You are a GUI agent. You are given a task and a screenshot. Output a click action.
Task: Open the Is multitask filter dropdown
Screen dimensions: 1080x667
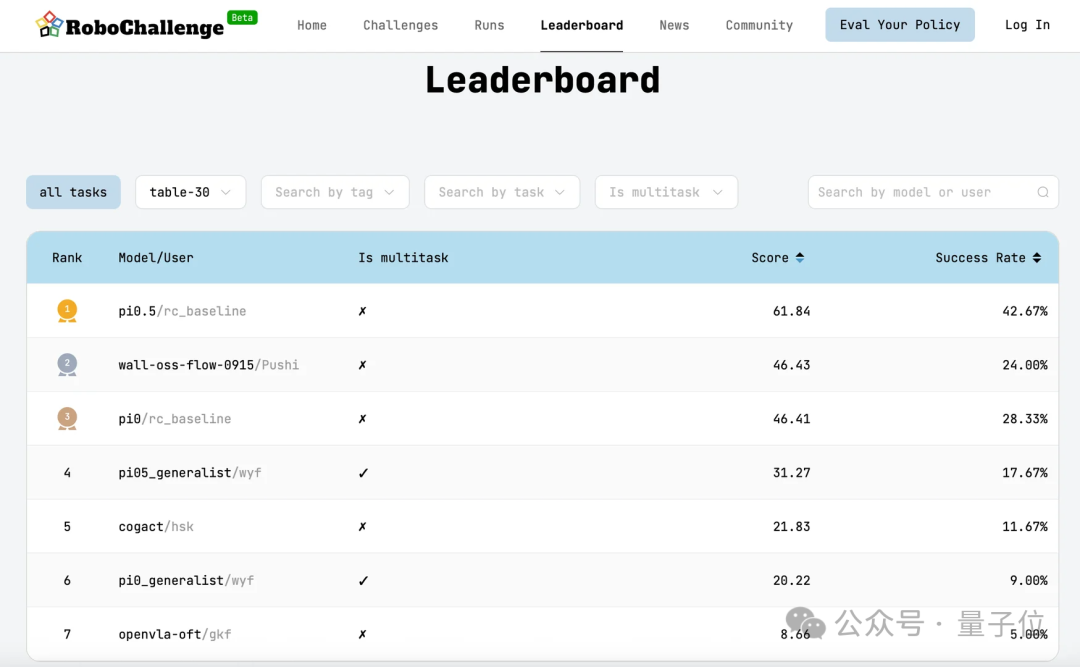pyautogui.click(x=666, y=192)
